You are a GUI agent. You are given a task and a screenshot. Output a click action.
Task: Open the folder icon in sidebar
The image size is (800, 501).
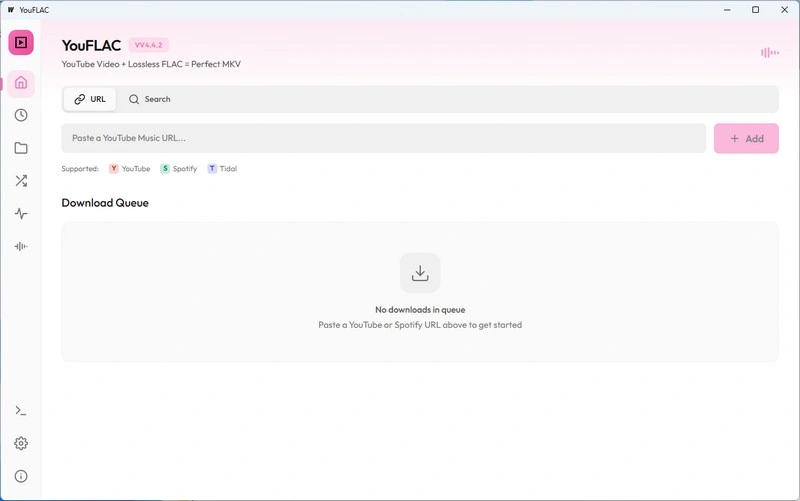coord(21,148)
